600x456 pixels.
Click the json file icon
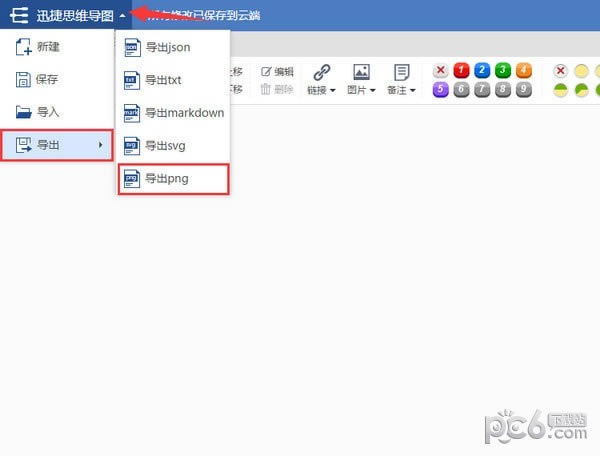[x=132, y=47]
